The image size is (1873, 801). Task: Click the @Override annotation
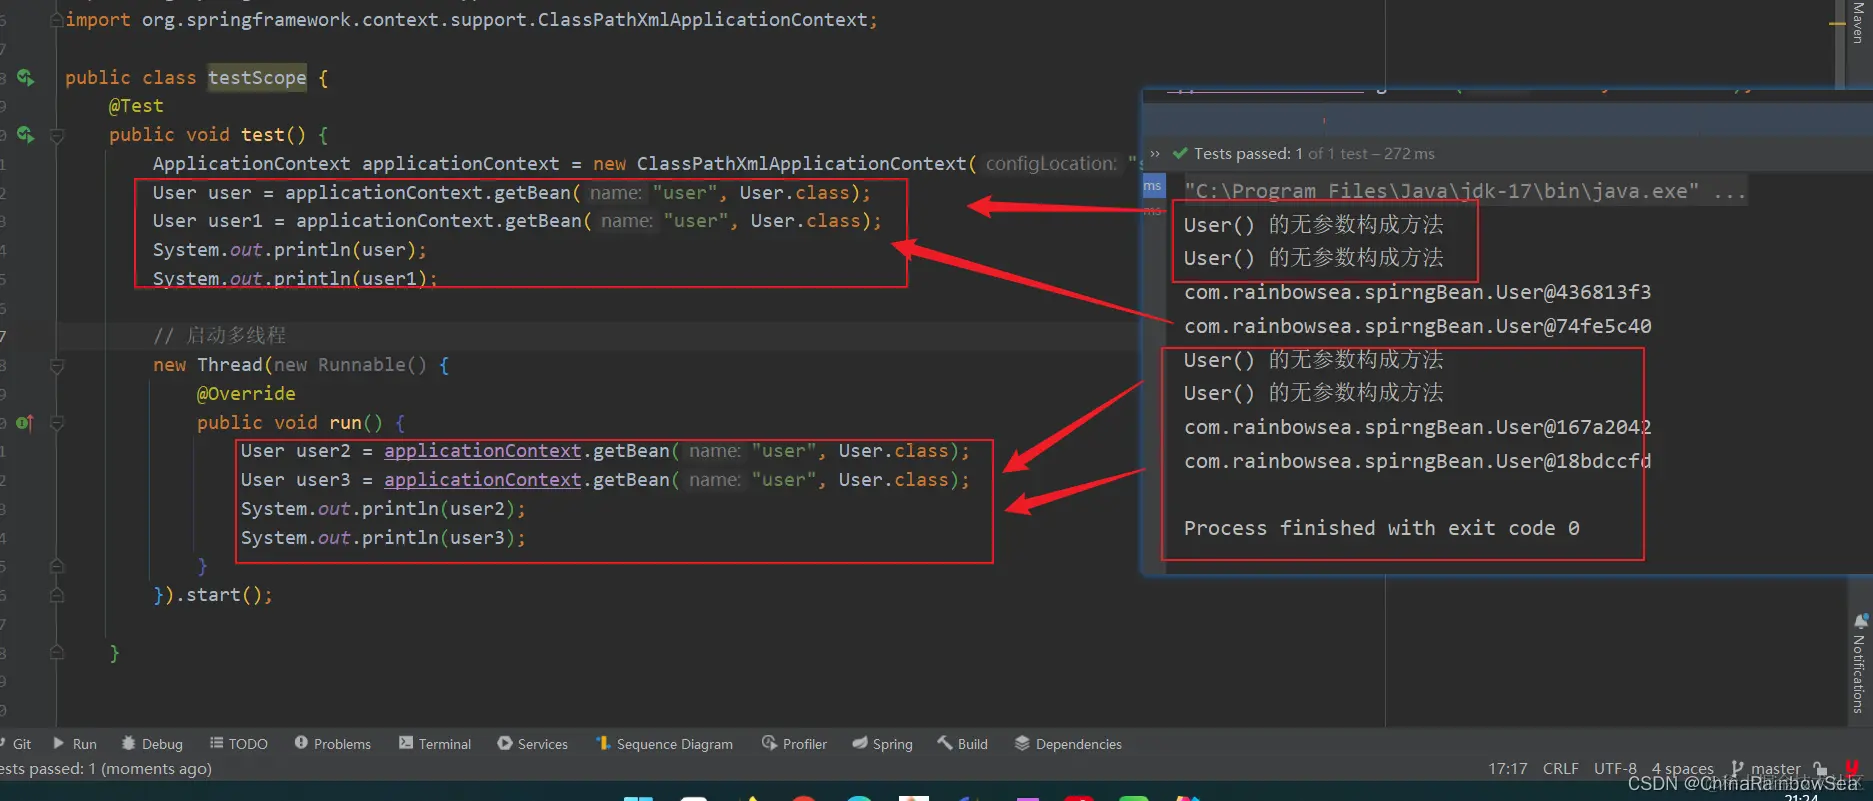(246, 394)
